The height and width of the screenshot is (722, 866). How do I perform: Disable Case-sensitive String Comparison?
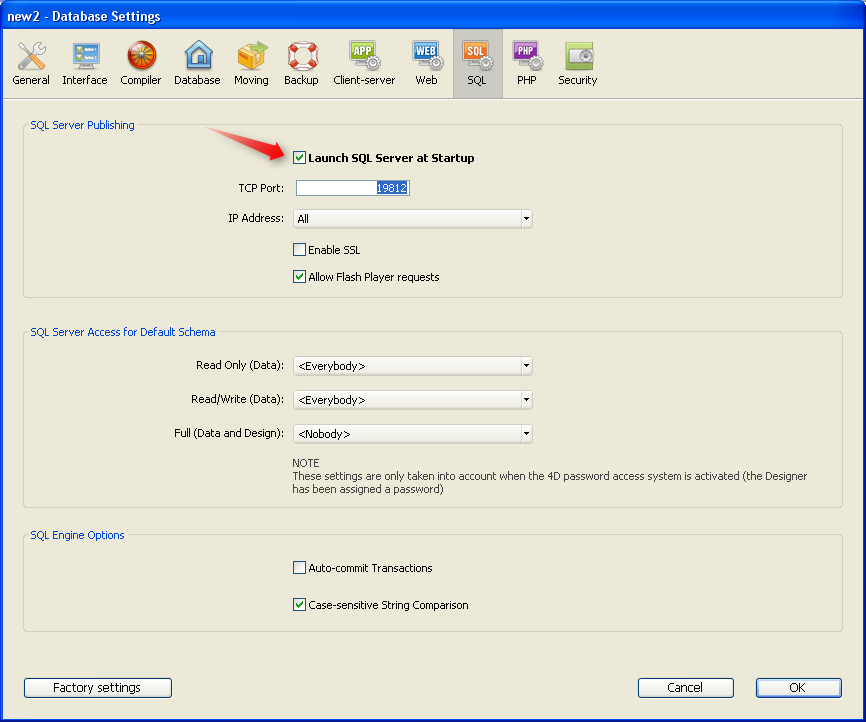click(x=300, y=605)
